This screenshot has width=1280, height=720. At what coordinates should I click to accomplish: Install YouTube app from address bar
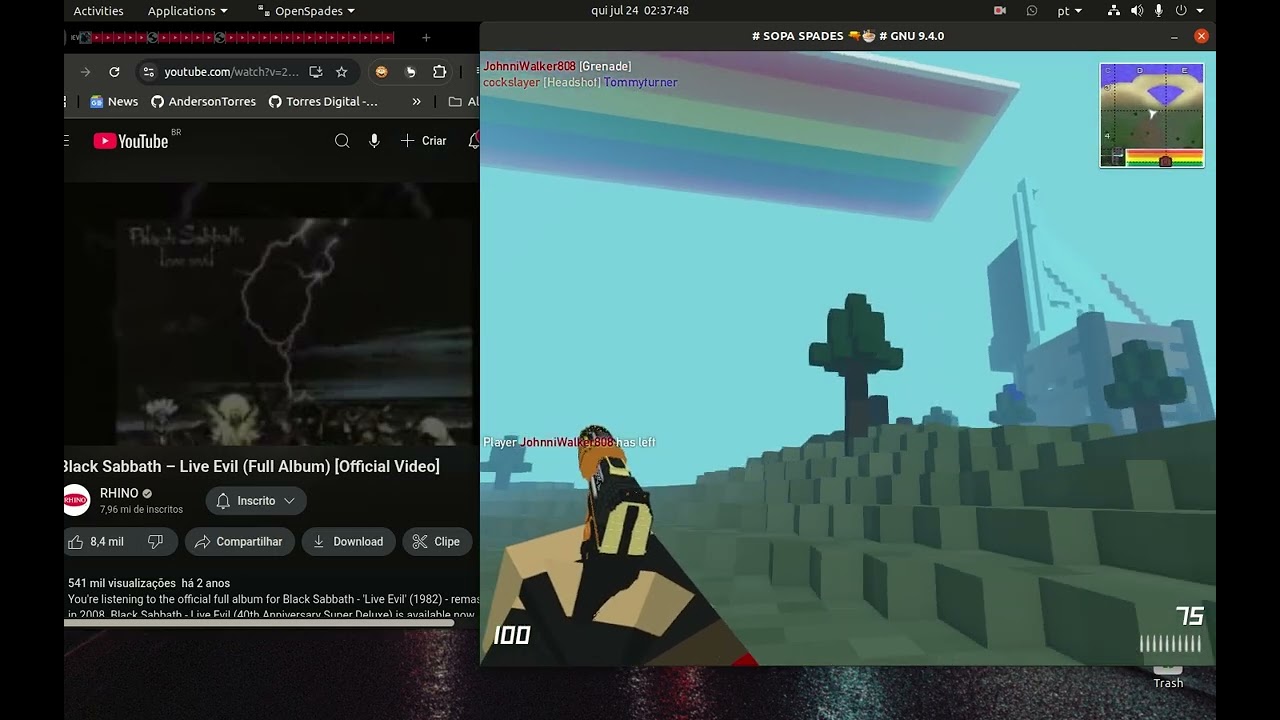coord(316,72)
